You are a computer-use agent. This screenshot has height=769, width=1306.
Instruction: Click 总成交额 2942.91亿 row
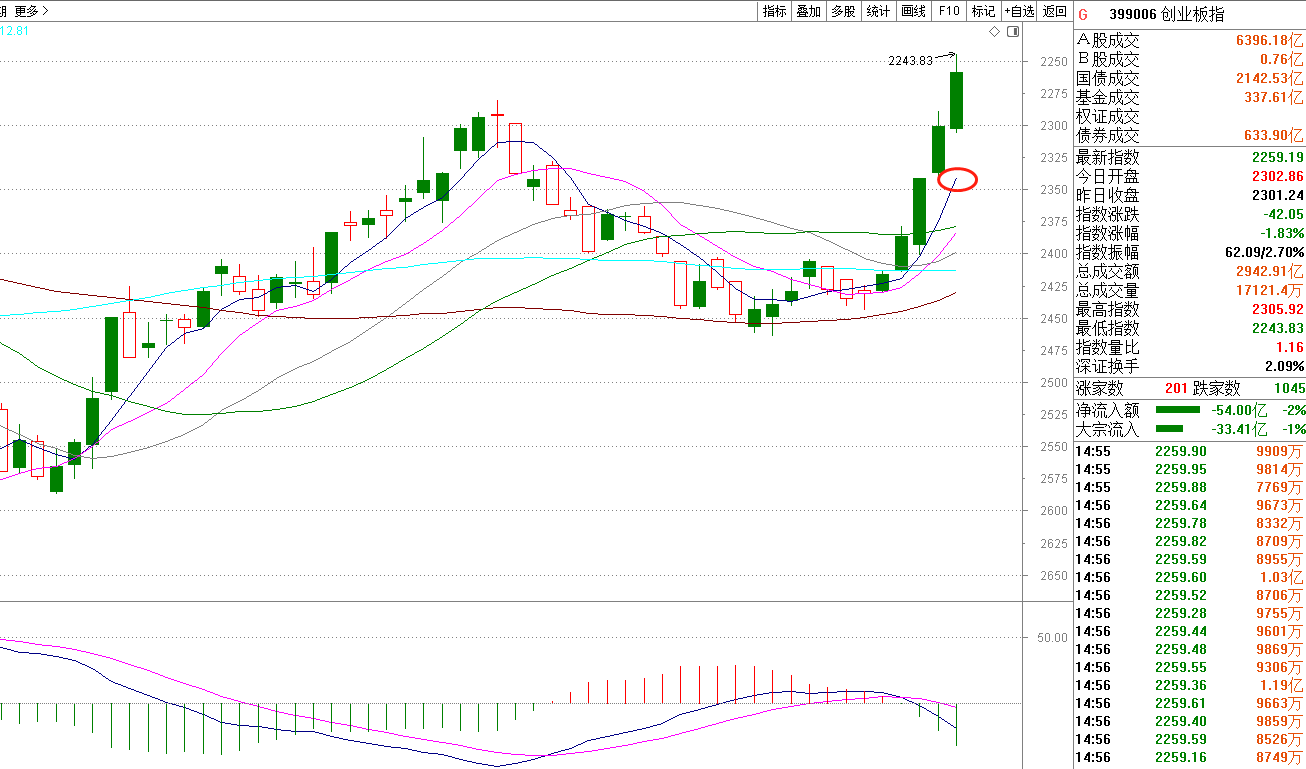pyautogui.click(x=1190, y=271)
